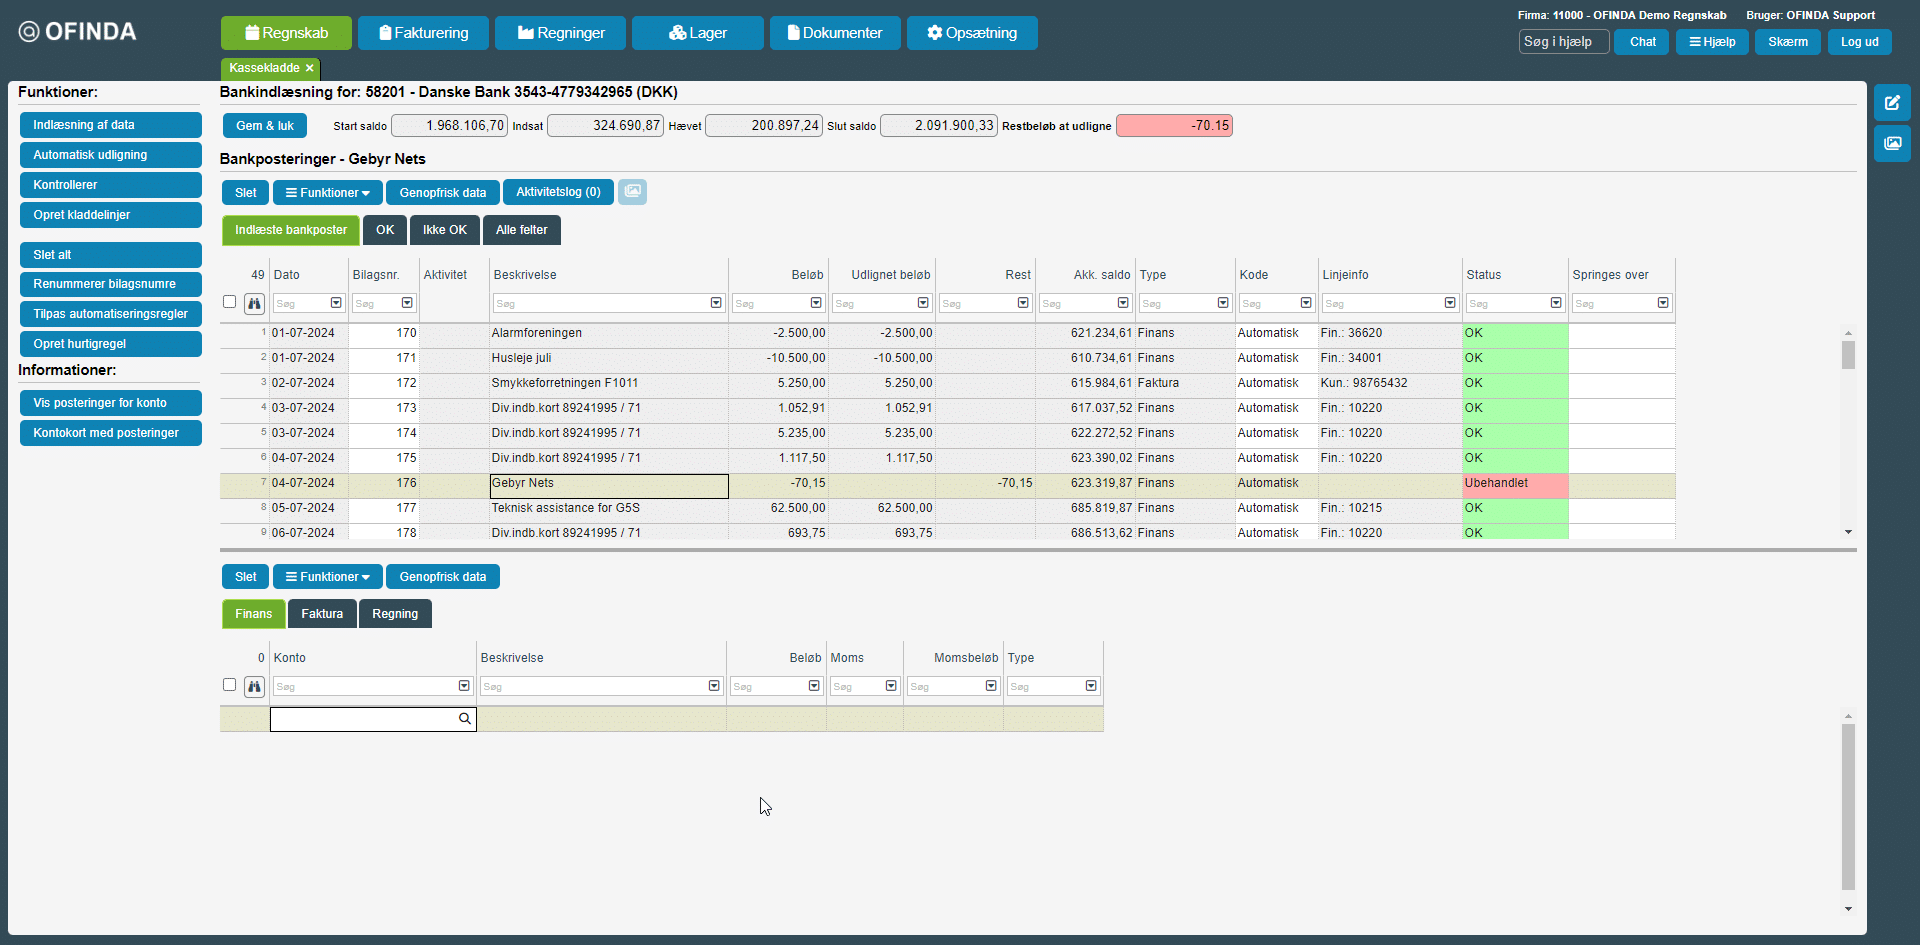This screenshot has width=1920, height=945.
Task: Switch to the Ikke OK tab
Action: point(444,230)
